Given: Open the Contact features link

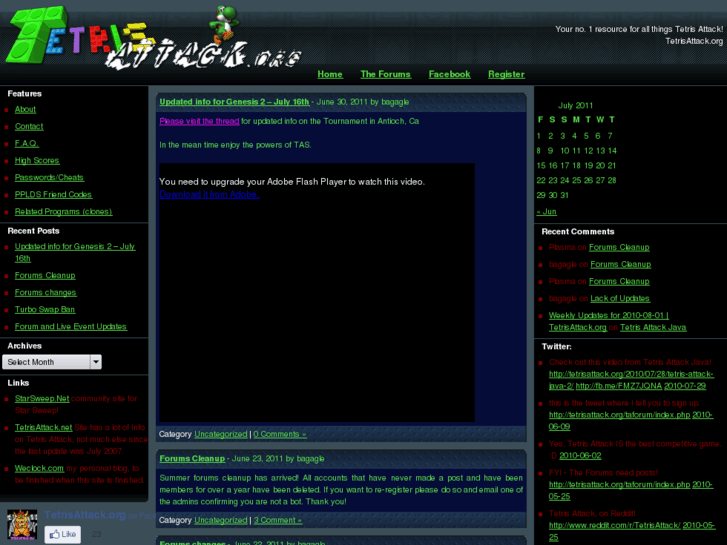Looking at the screenshot, I should 29,126.
